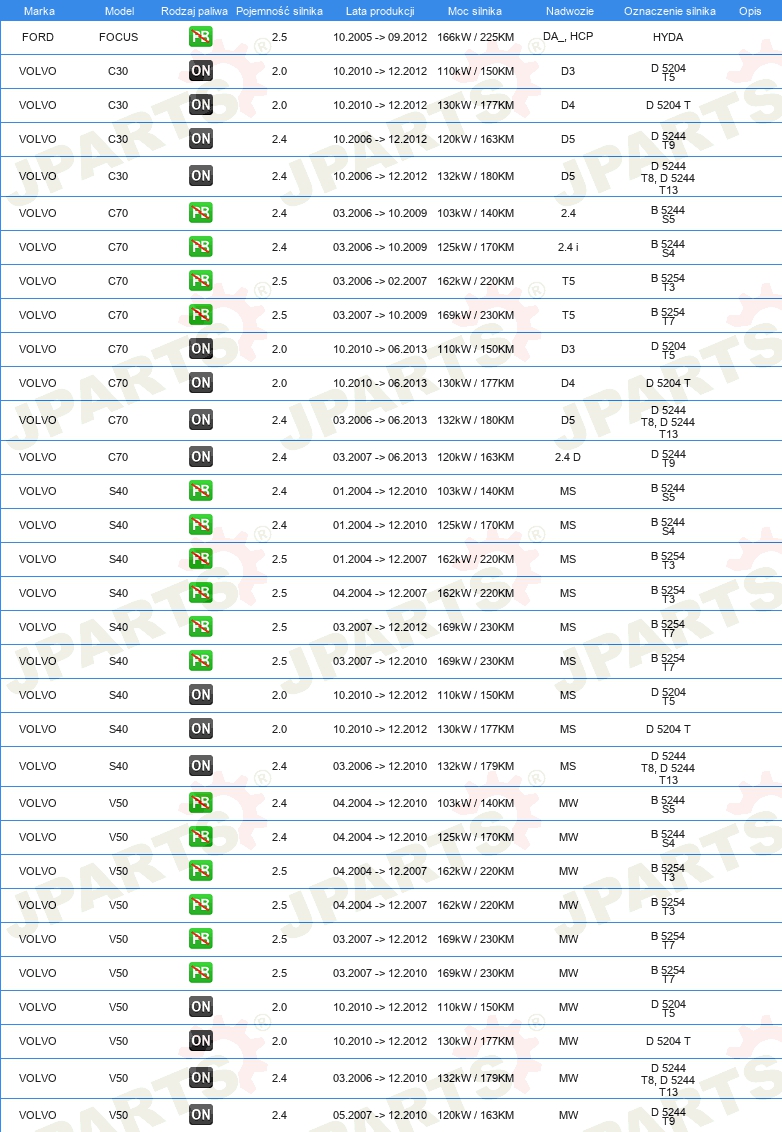
Task: Select the D3 body cell in Volvo C30 row
Action: coord(568,71)
